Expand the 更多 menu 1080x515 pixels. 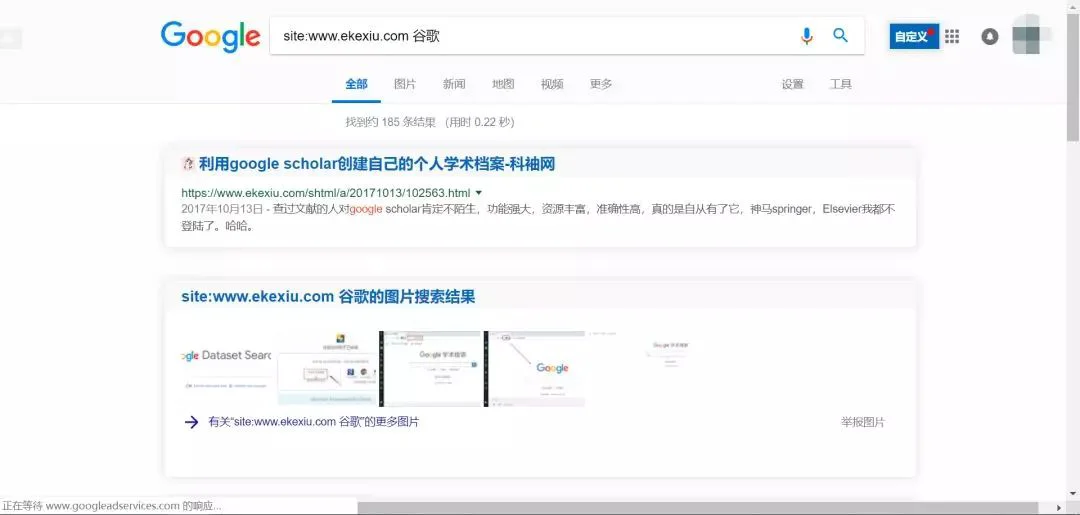pyautogui.click(x=601, y=84)
